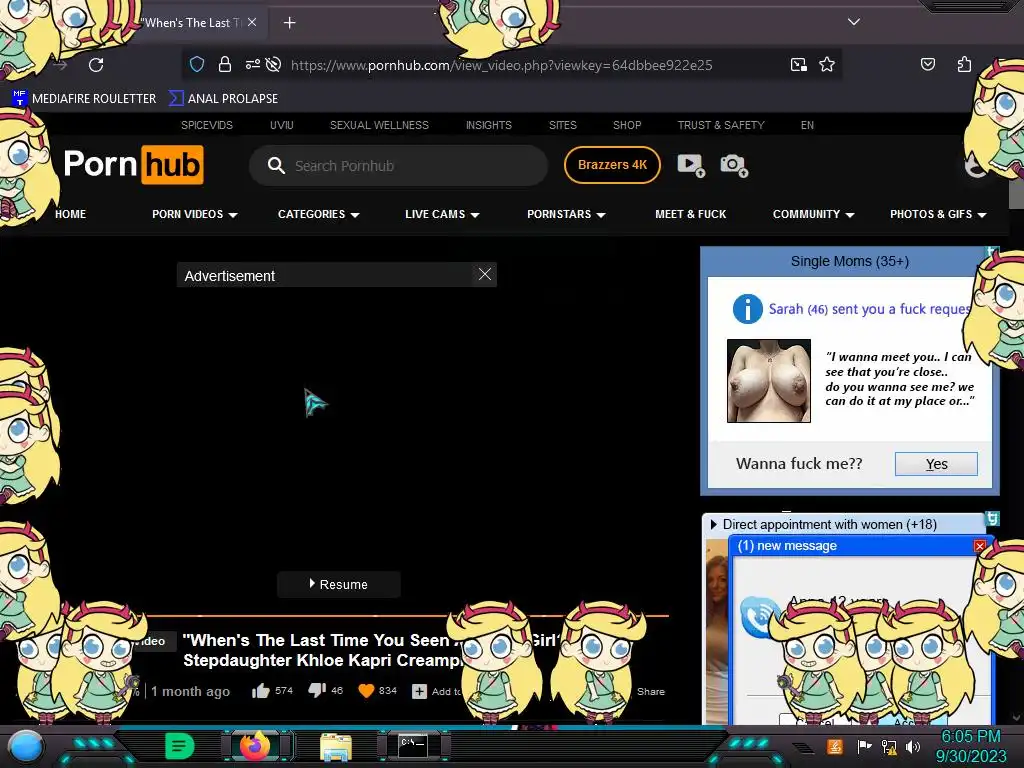Expand the CATEGORIES dropdown
The height and width of the screenshot is (768, 1024).
tap(319, 214)
